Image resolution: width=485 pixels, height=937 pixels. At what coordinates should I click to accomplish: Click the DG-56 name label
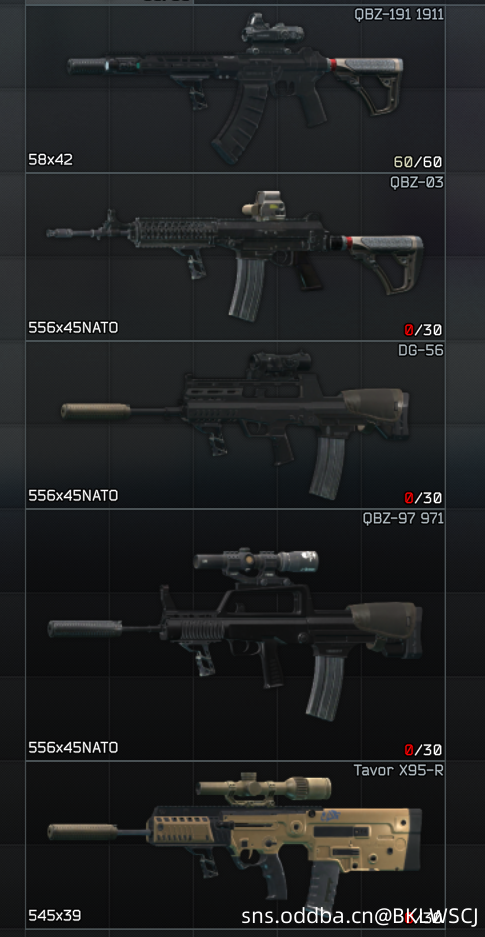coord(421,350)
